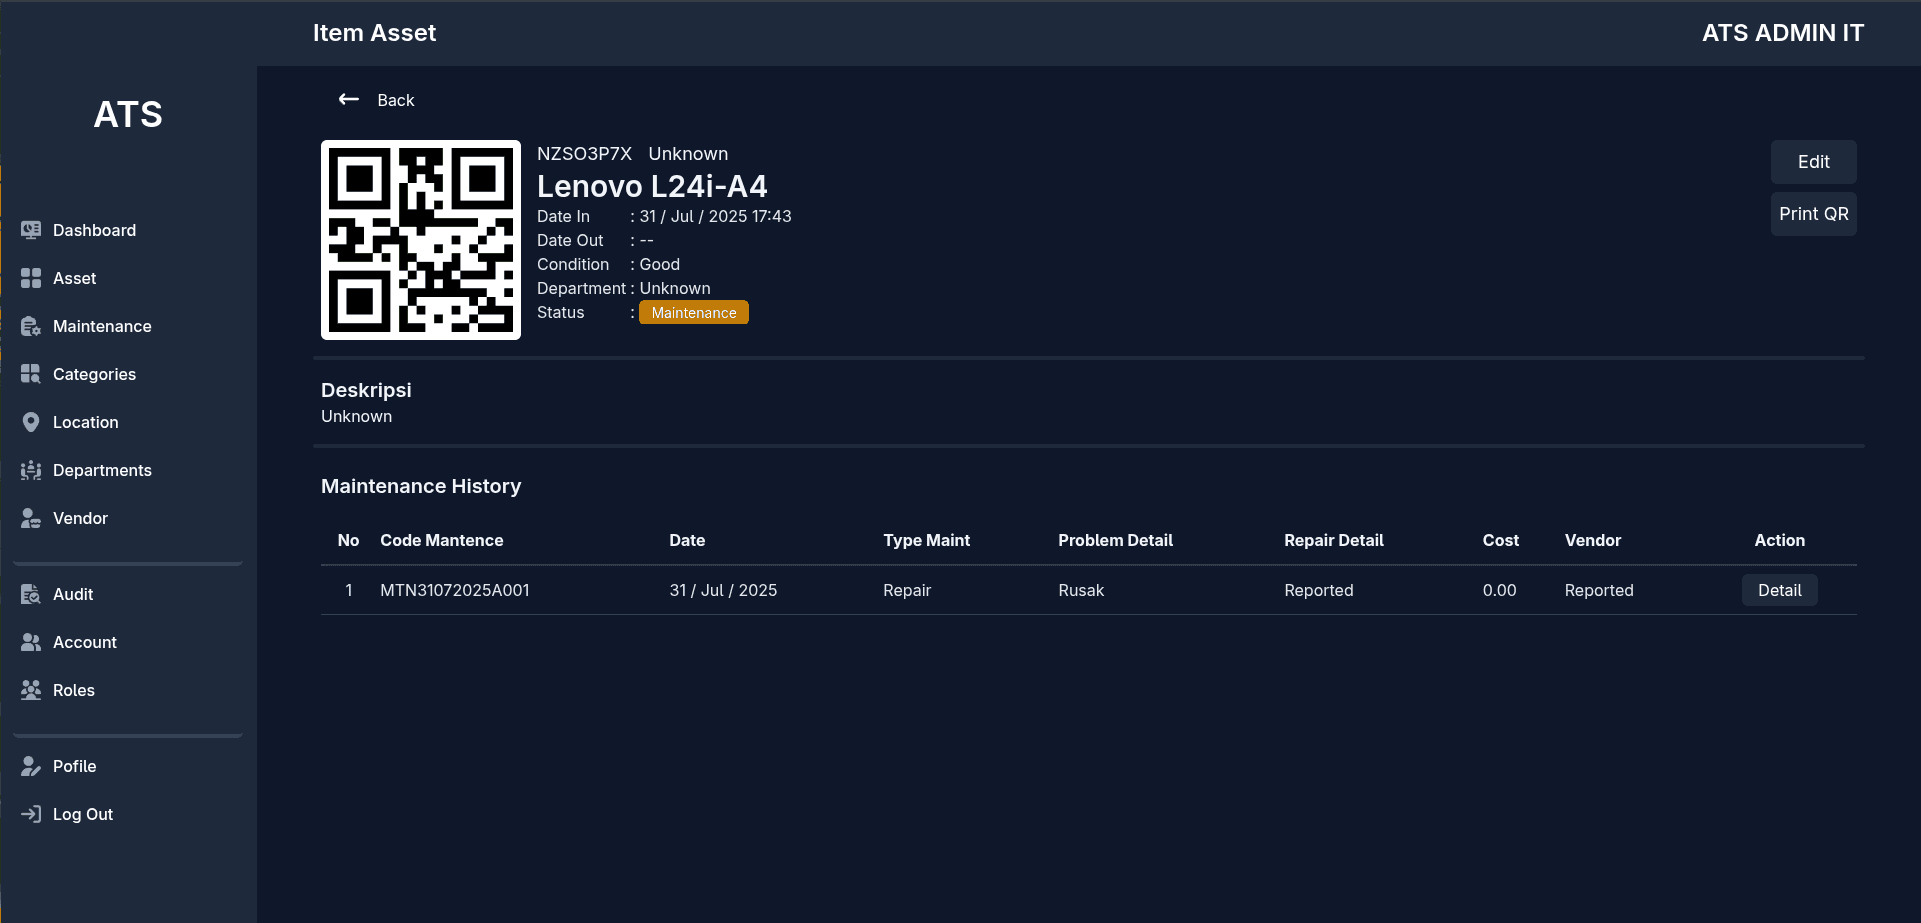Screen dimensions: 1921x923
Task: Click the Profile sidebar icon
Action: click(x=31, y=766)
